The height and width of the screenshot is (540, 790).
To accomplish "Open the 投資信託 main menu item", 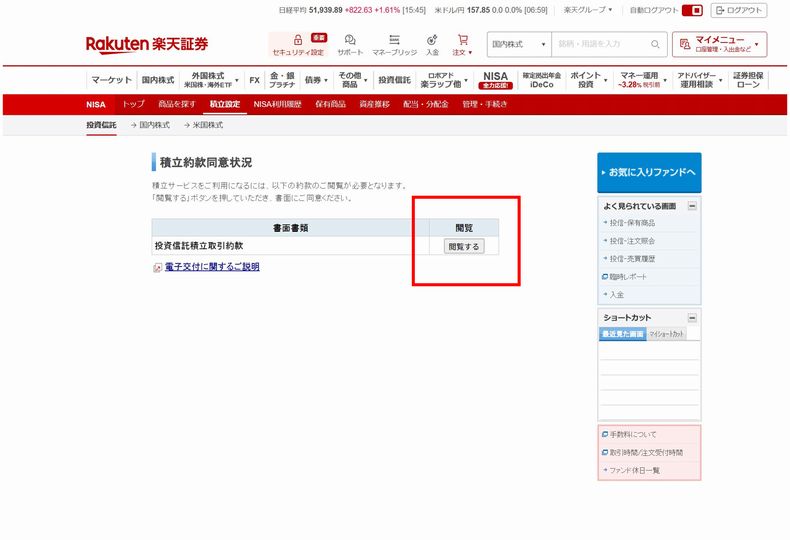I will point(394,80).
